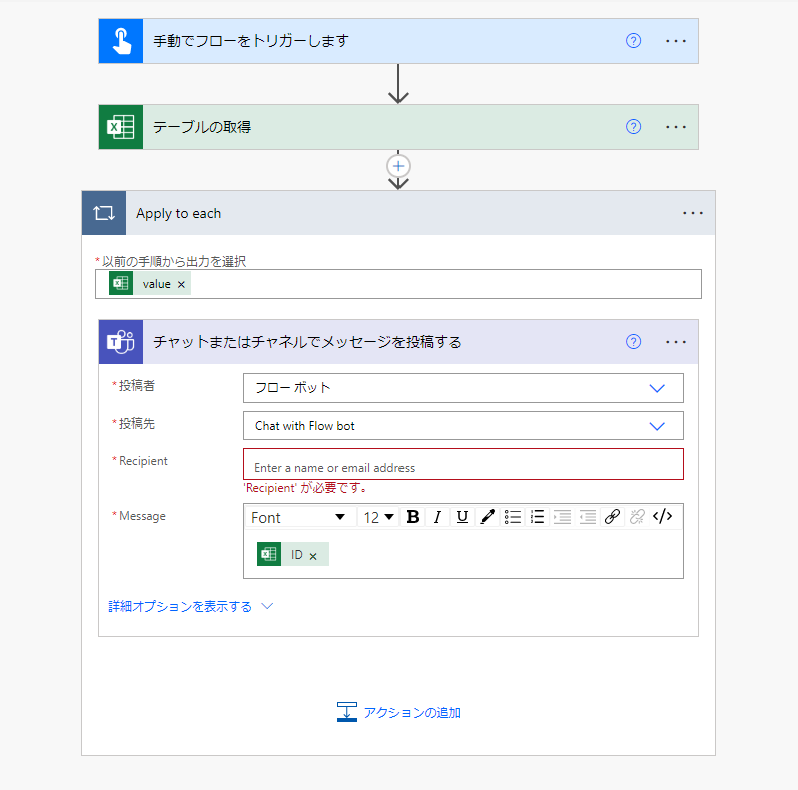The width and height of the screenshot is (798, 790).
Task: Click the insert hyperlink icon
Action: point(612,517)
